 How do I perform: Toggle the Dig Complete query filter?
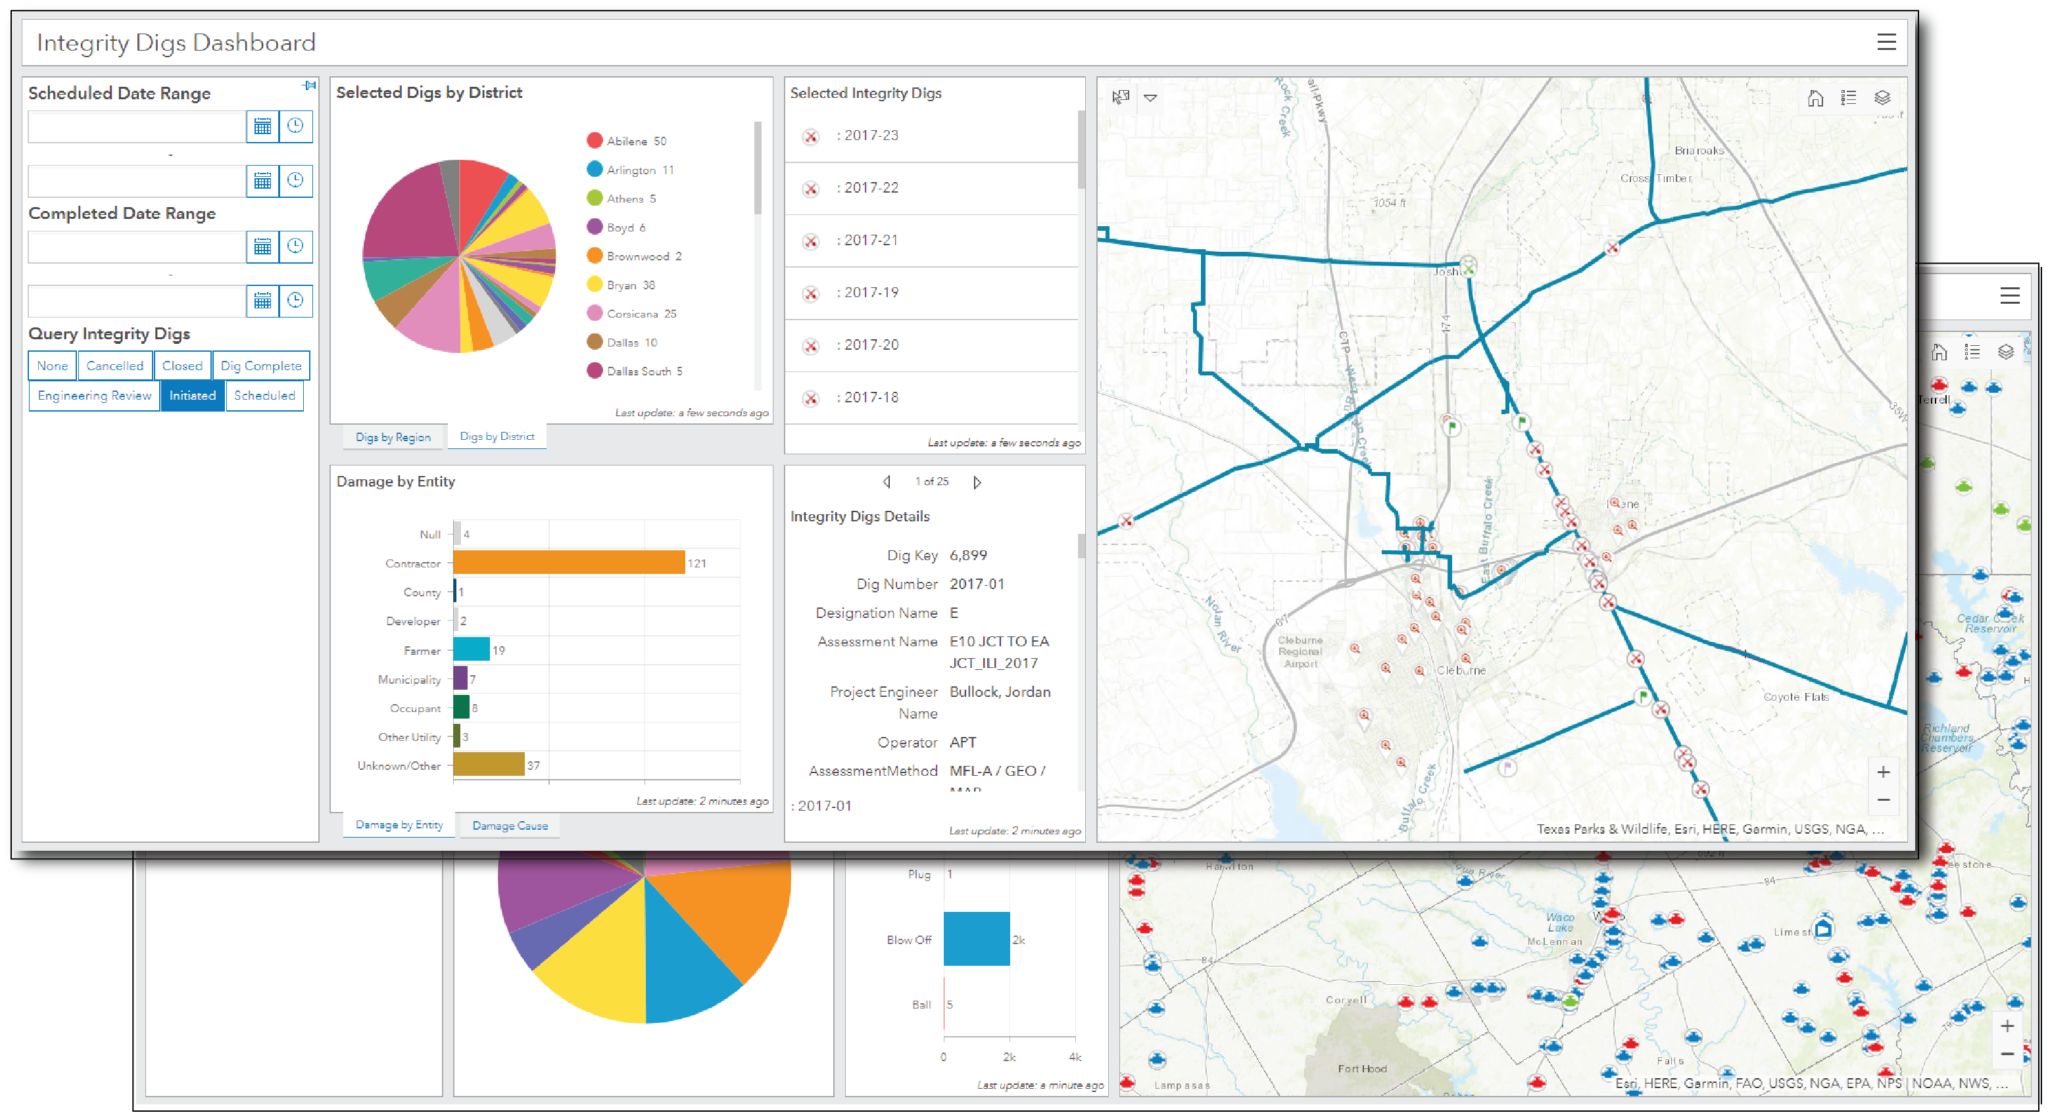(x=261, y=366)
